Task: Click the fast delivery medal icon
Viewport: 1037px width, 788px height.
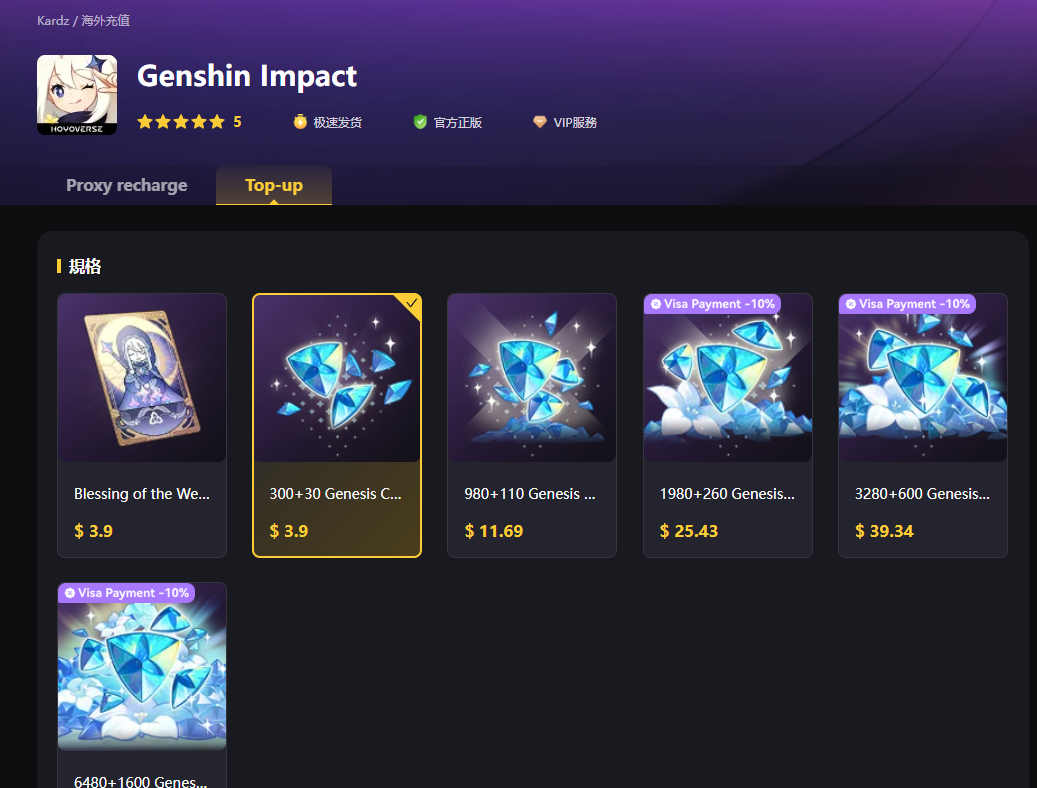Action: coord(300,122)
